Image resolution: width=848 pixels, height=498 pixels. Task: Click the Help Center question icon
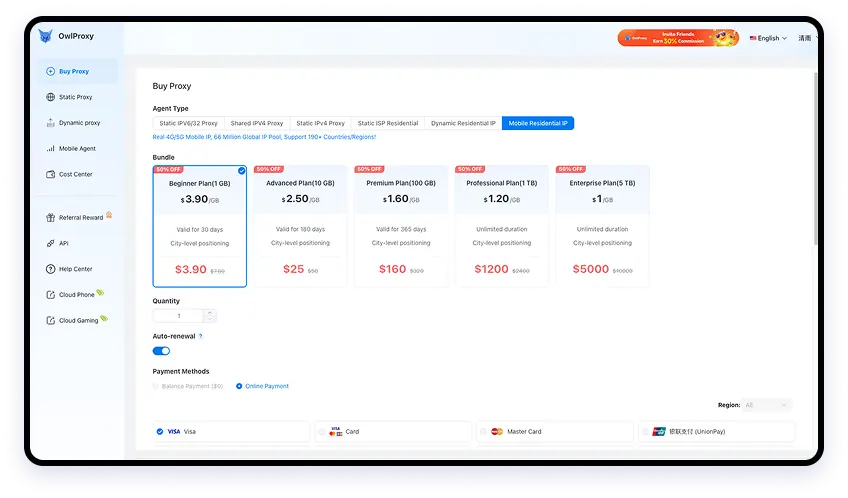tap(50, 269)
